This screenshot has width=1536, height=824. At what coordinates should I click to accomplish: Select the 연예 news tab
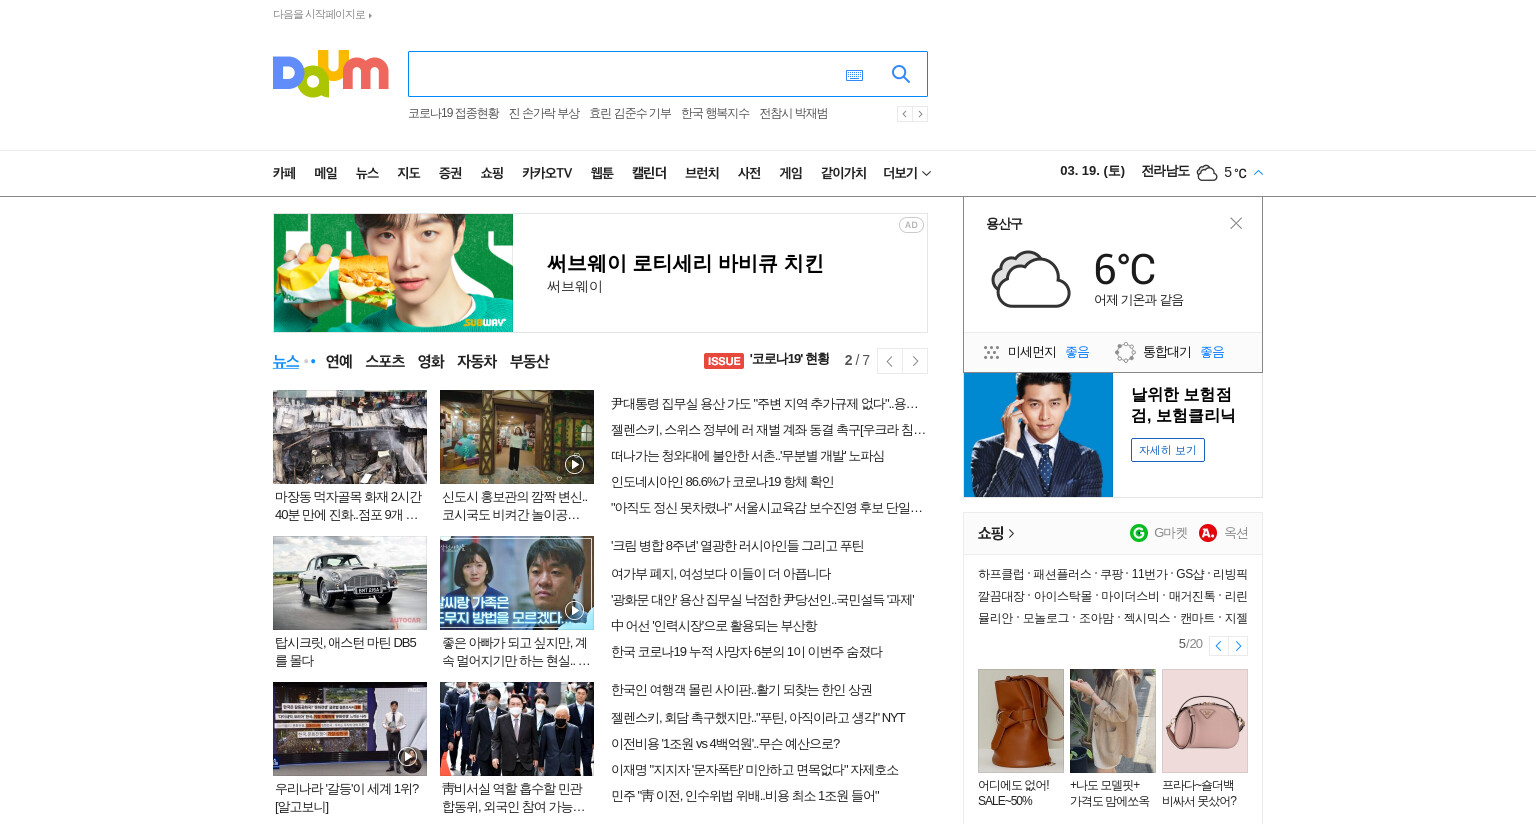click(339, 361)
